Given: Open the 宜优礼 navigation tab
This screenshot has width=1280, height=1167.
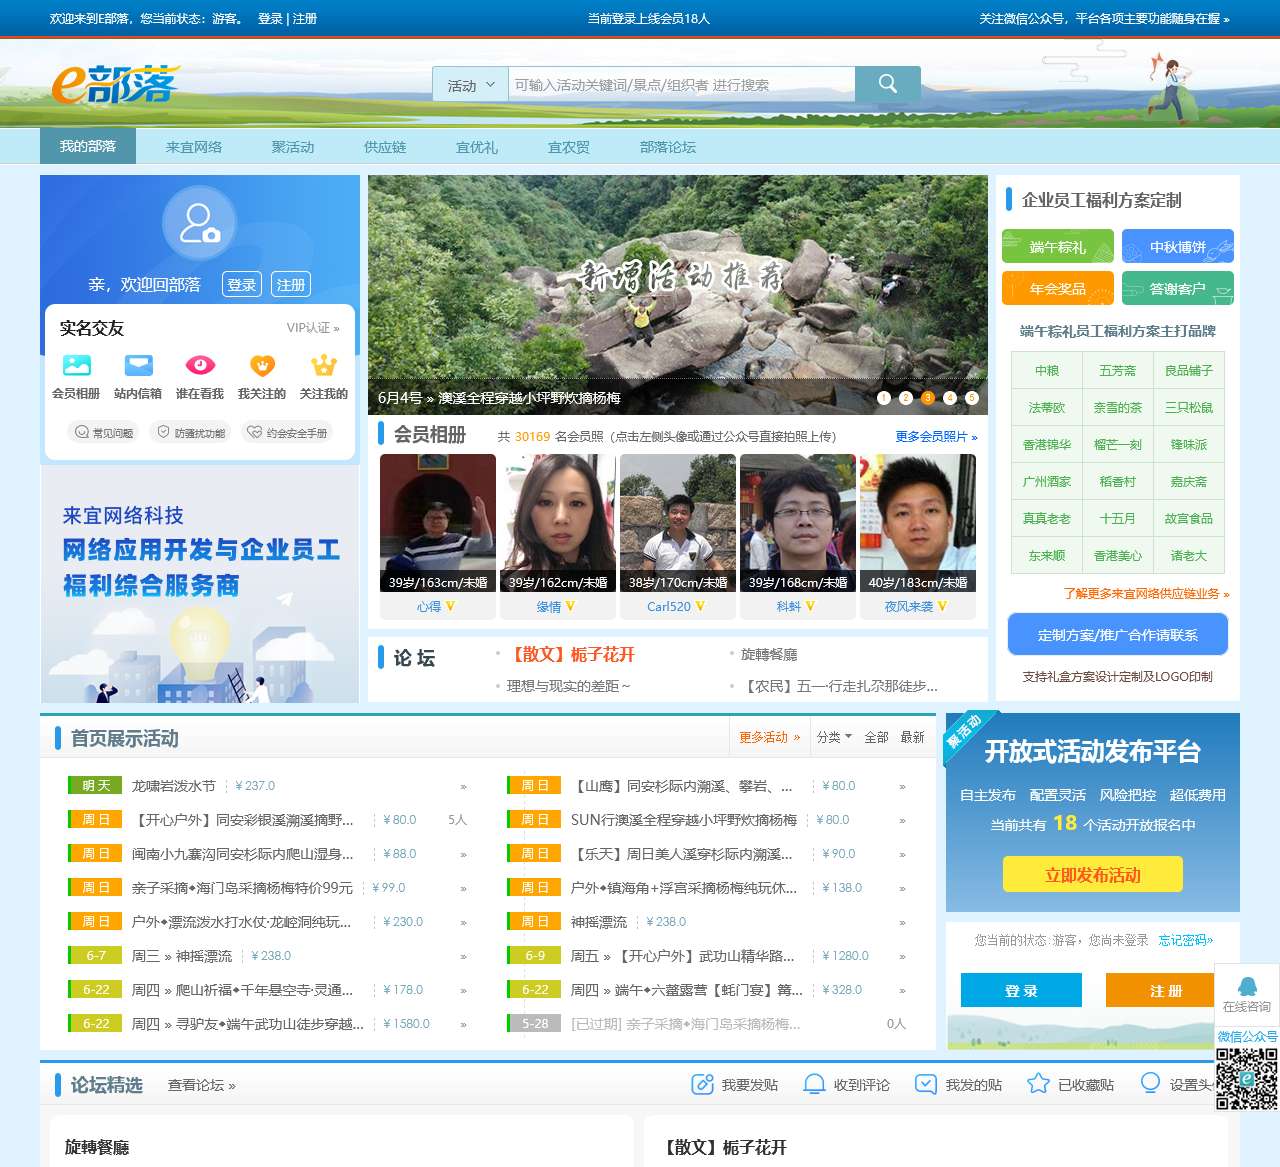Looking at the screenshot, I should pos(477,147).
